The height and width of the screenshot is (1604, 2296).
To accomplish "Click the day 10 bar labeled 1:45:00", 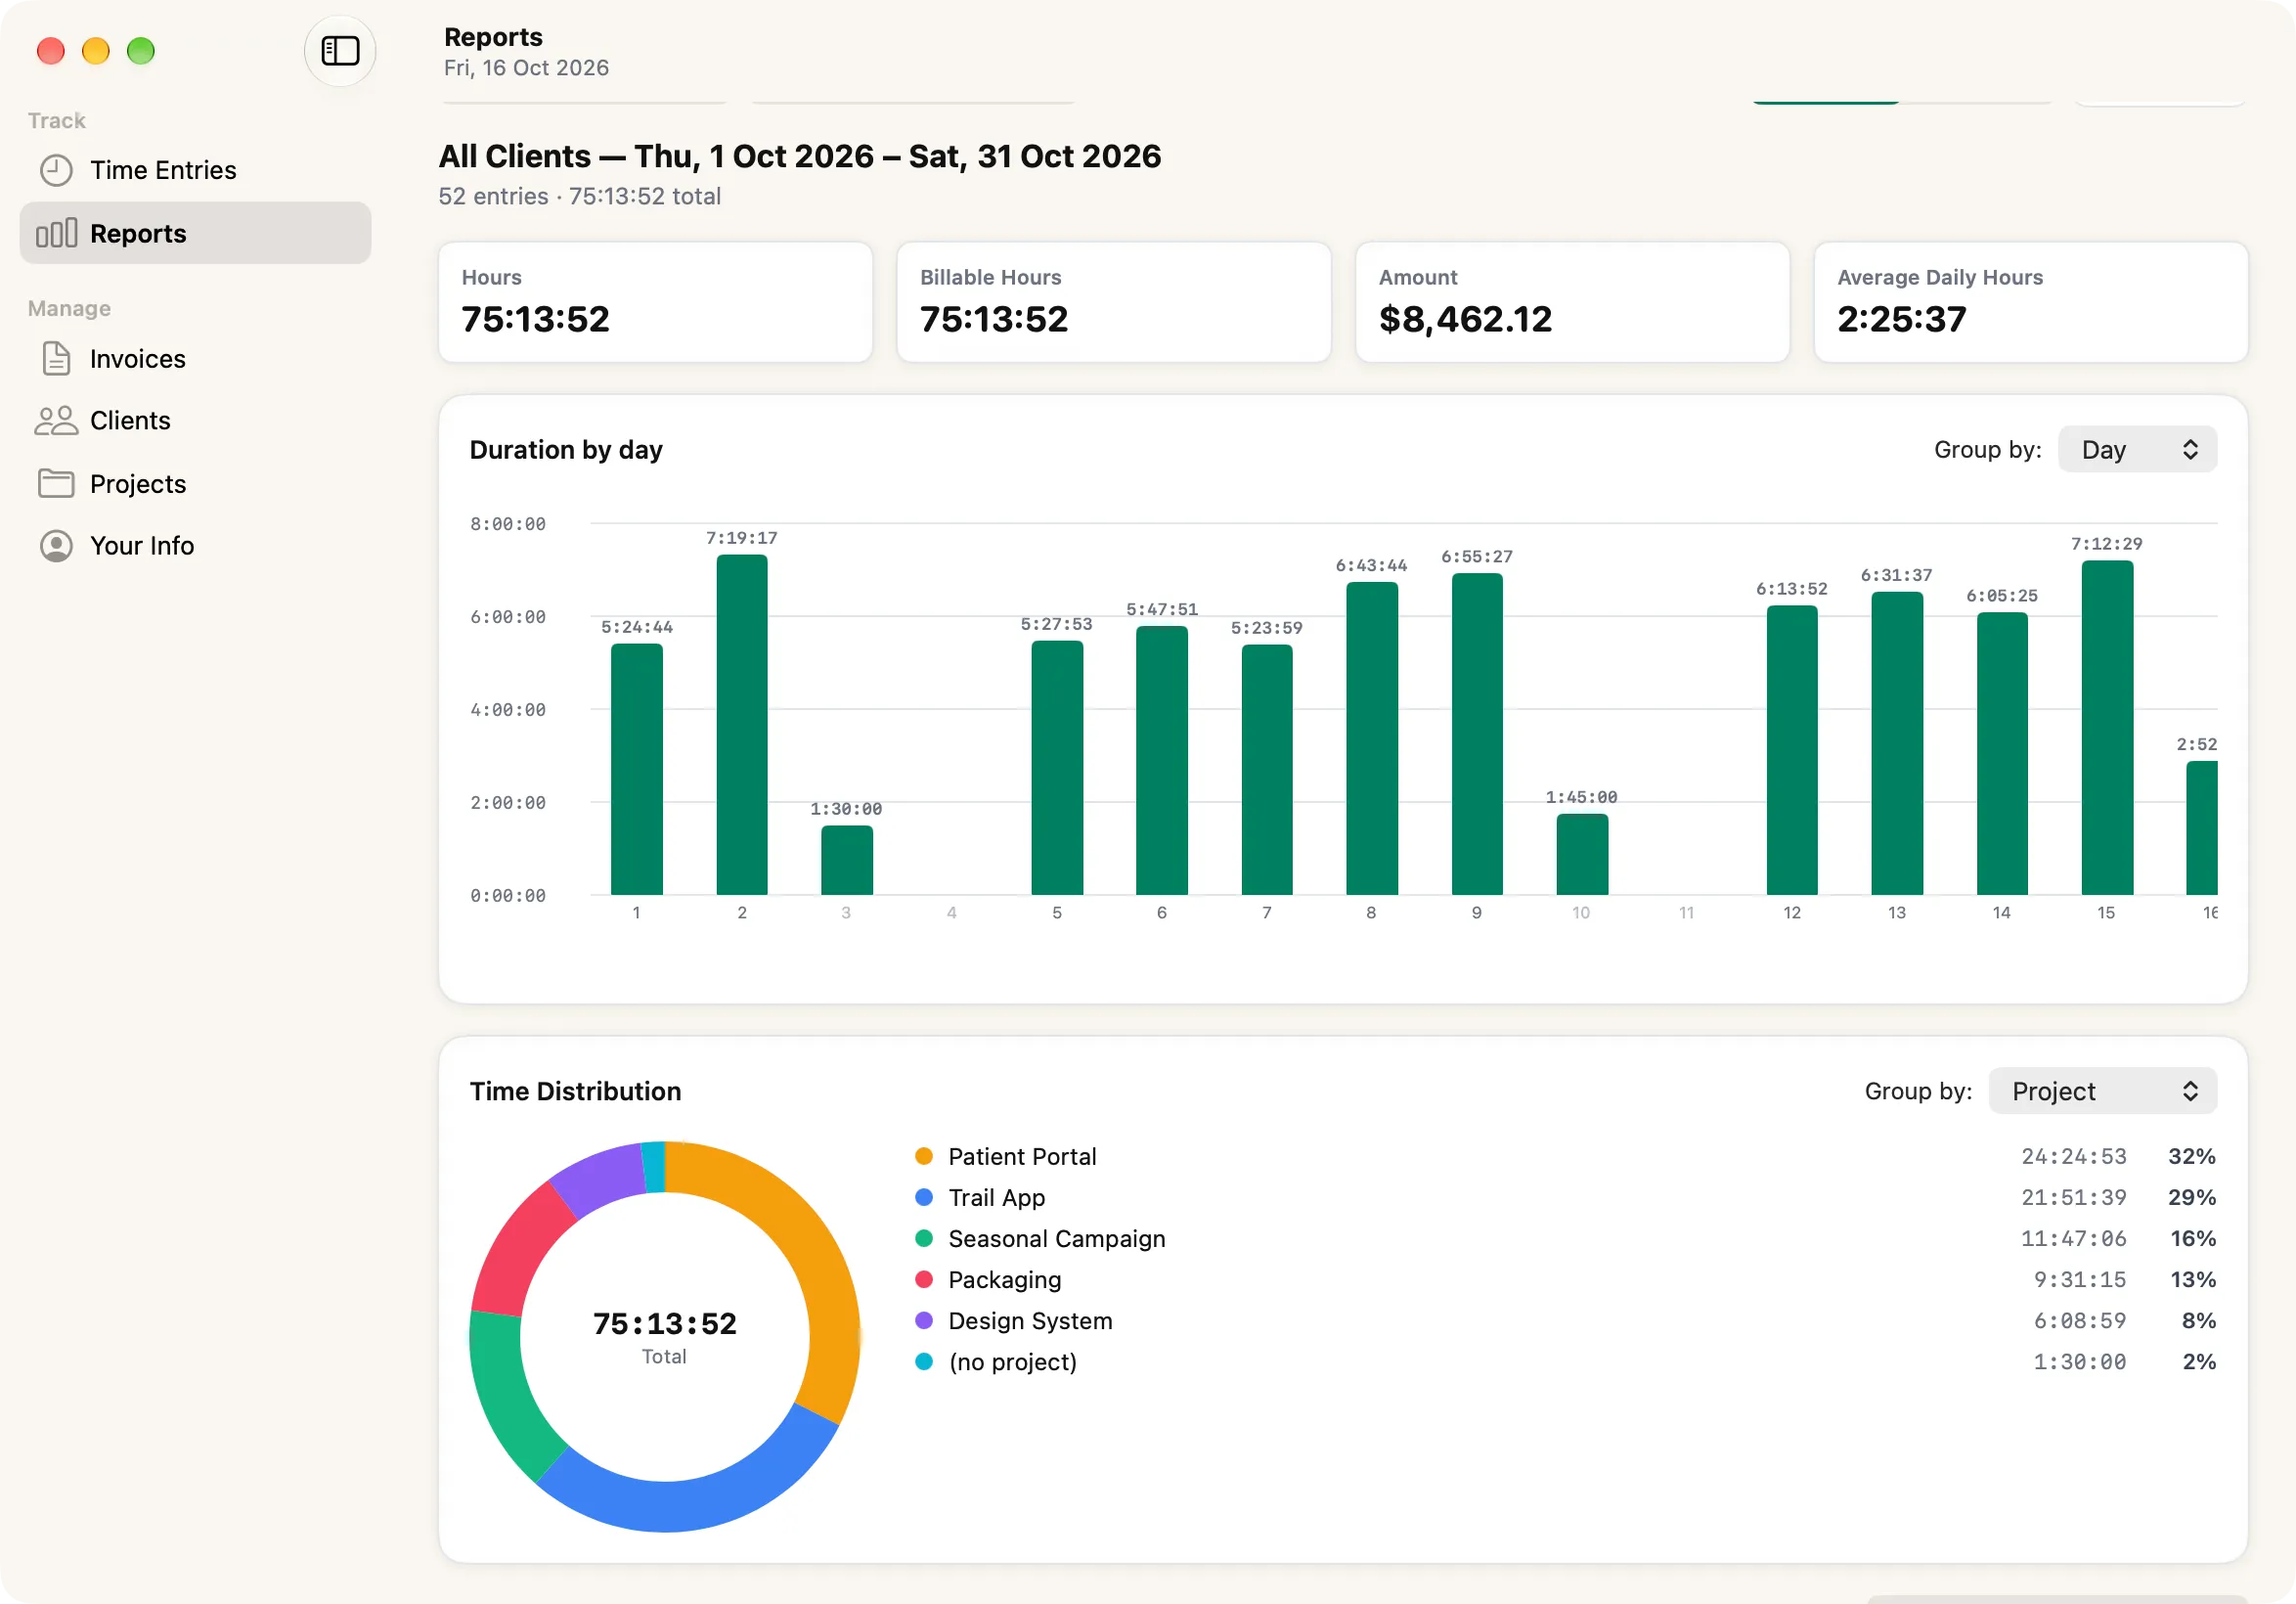I will [x=1582, y=854].
